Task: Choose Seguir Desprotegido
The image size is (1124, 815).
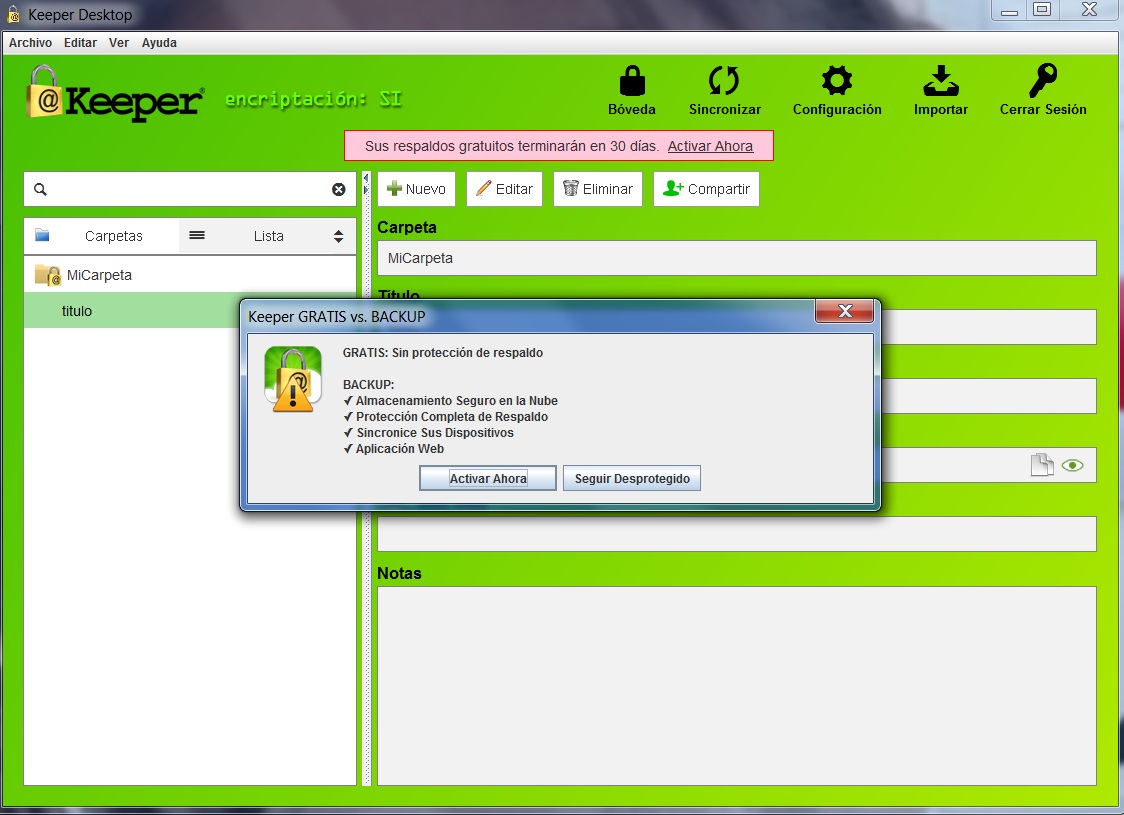Action: (x=632, y=478)
